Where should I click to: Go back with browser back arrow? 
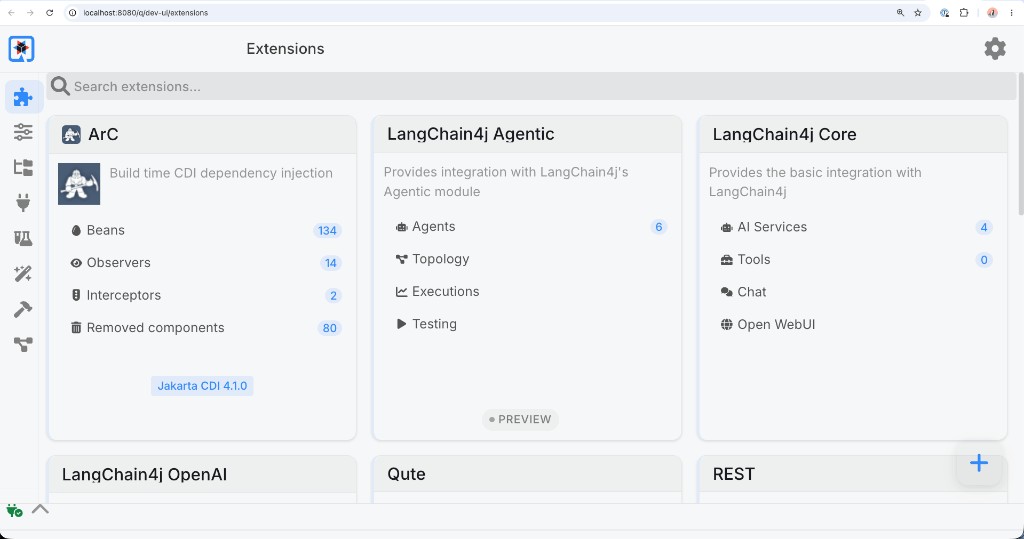11,12
